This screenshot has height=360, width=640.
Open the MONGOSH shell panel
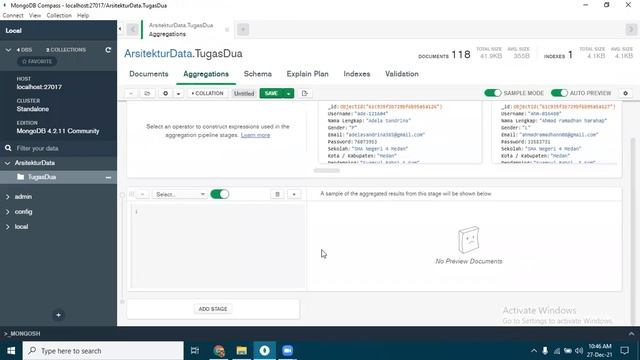click(22, 333)
